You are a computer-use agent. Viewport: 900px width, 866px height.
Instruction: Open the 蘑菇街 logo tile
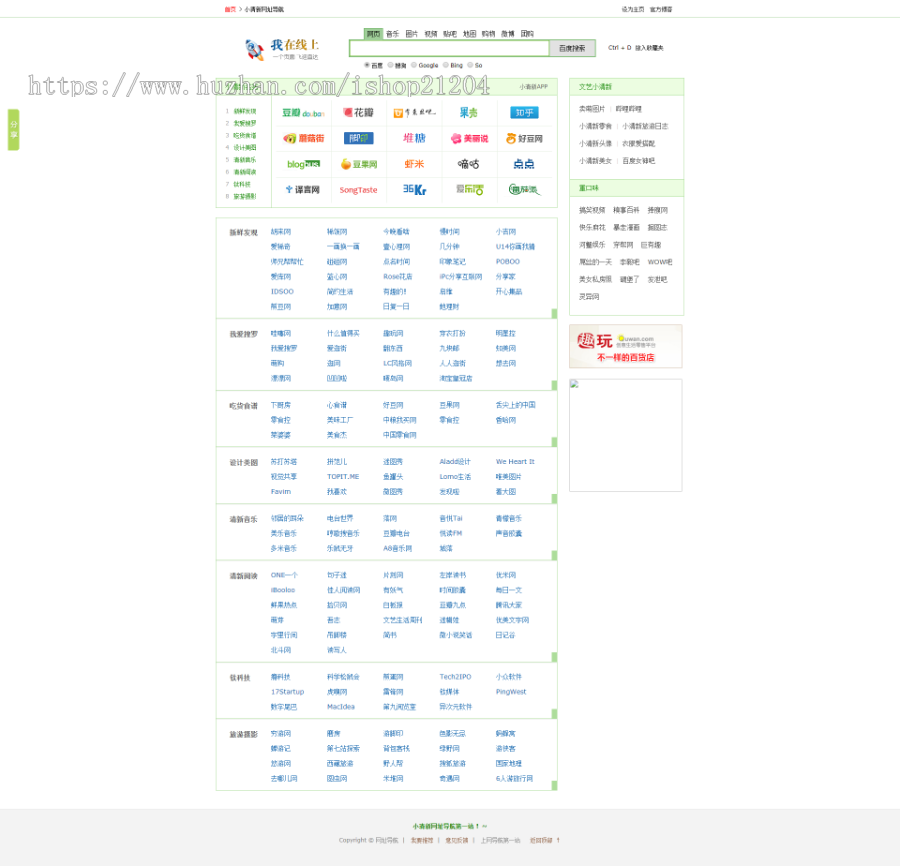[x=304, y=138]
